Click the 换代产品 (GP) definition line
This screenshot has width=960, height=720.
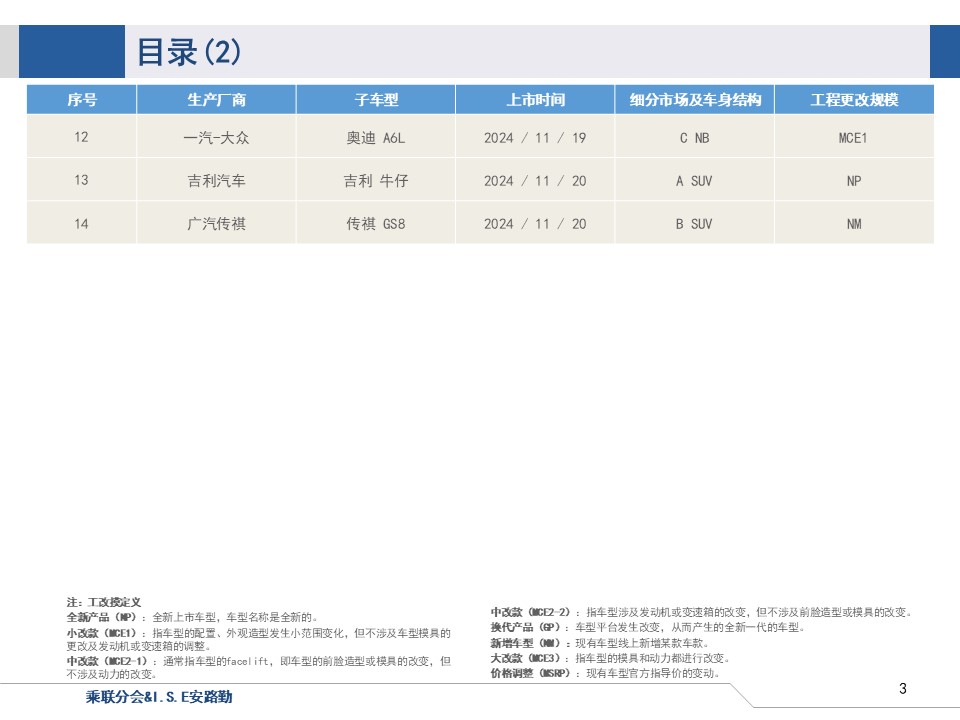[648, 627]
